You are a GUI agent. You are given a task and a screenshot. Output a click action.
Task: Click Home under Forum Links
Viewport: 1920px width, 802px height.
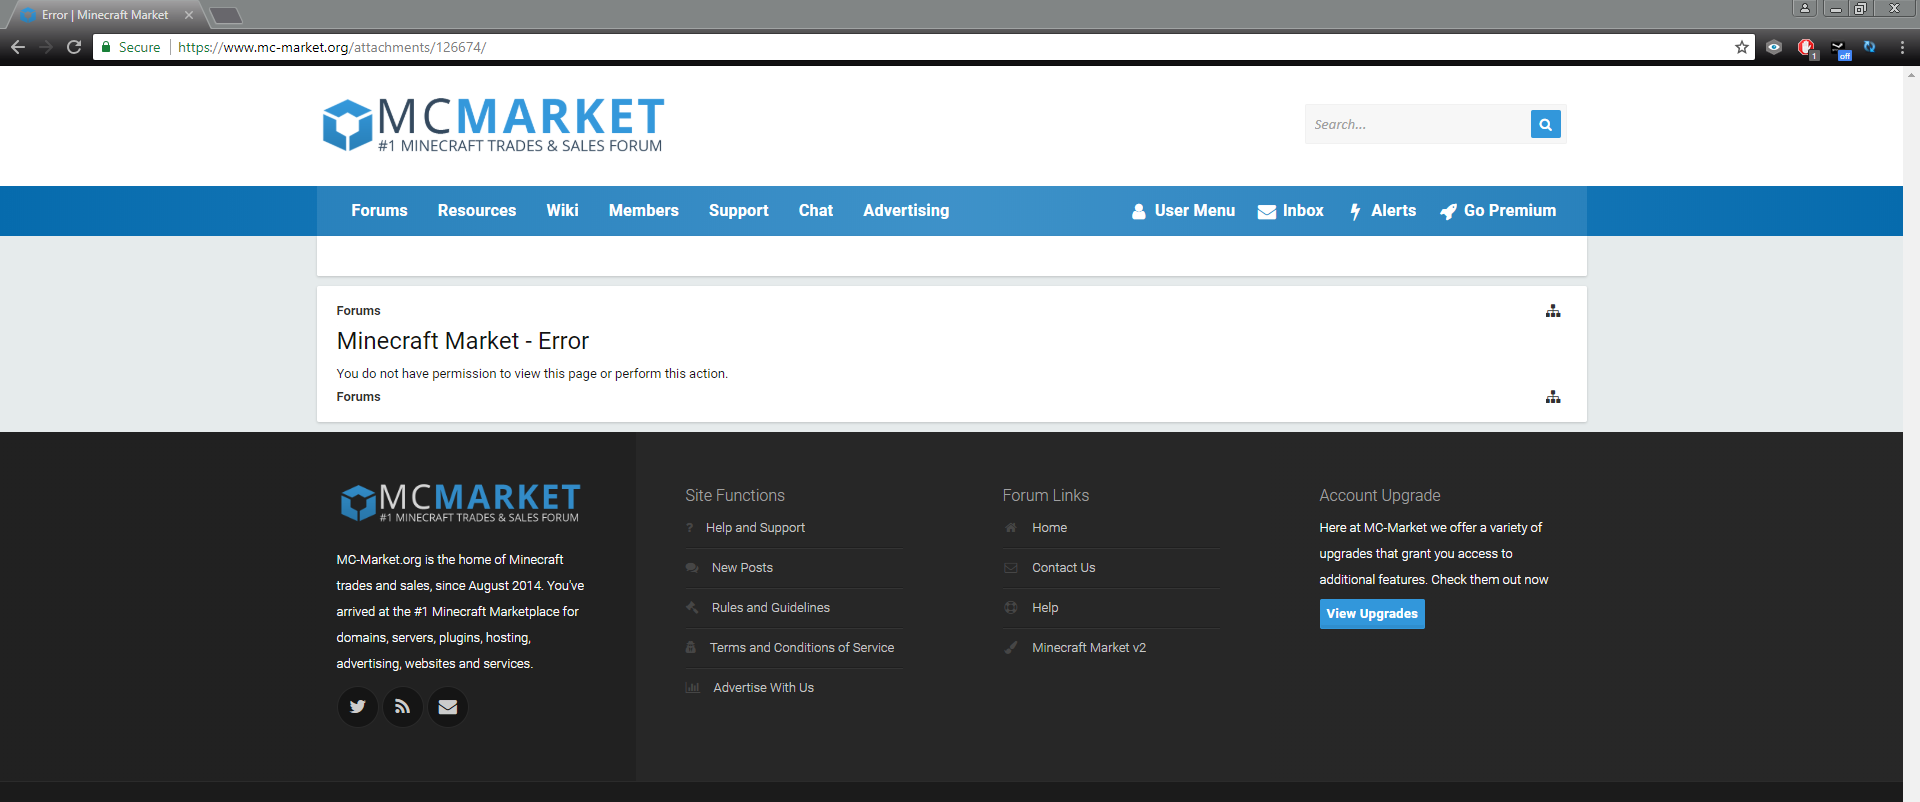coord(1049,528)
